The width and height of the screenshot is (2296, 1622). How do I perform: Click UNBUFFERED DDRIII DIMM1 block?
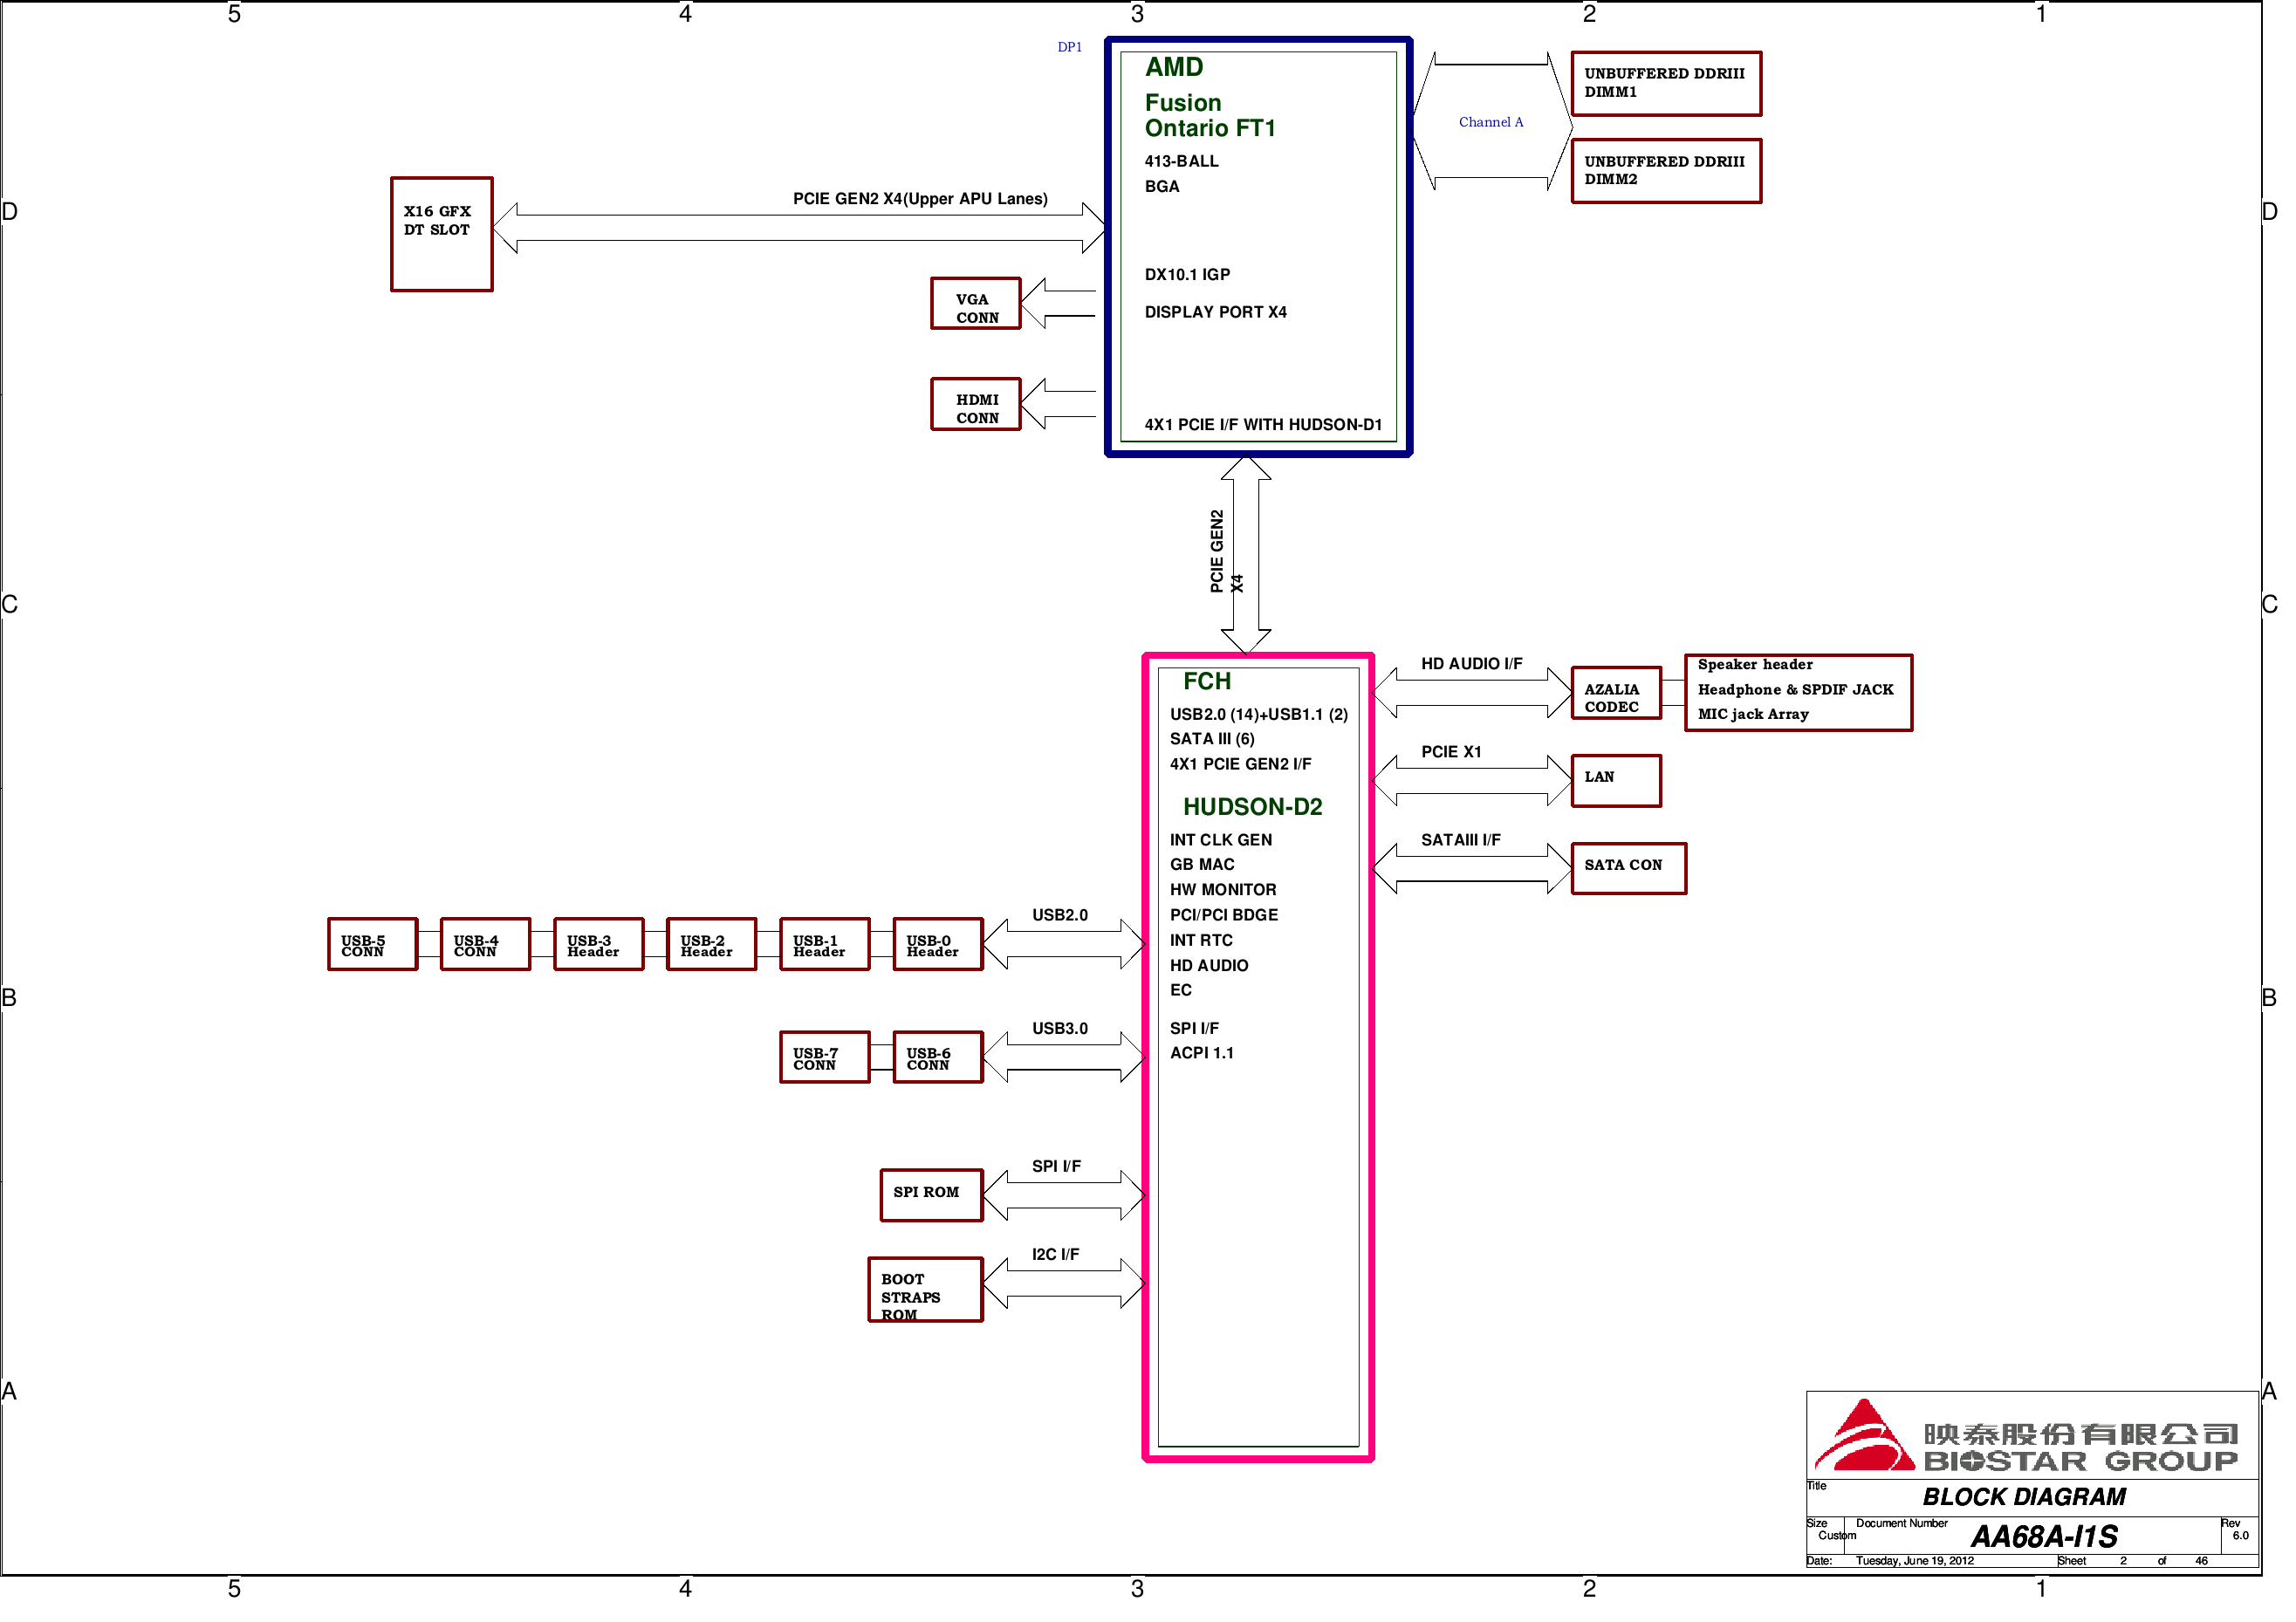[1666, 83]
